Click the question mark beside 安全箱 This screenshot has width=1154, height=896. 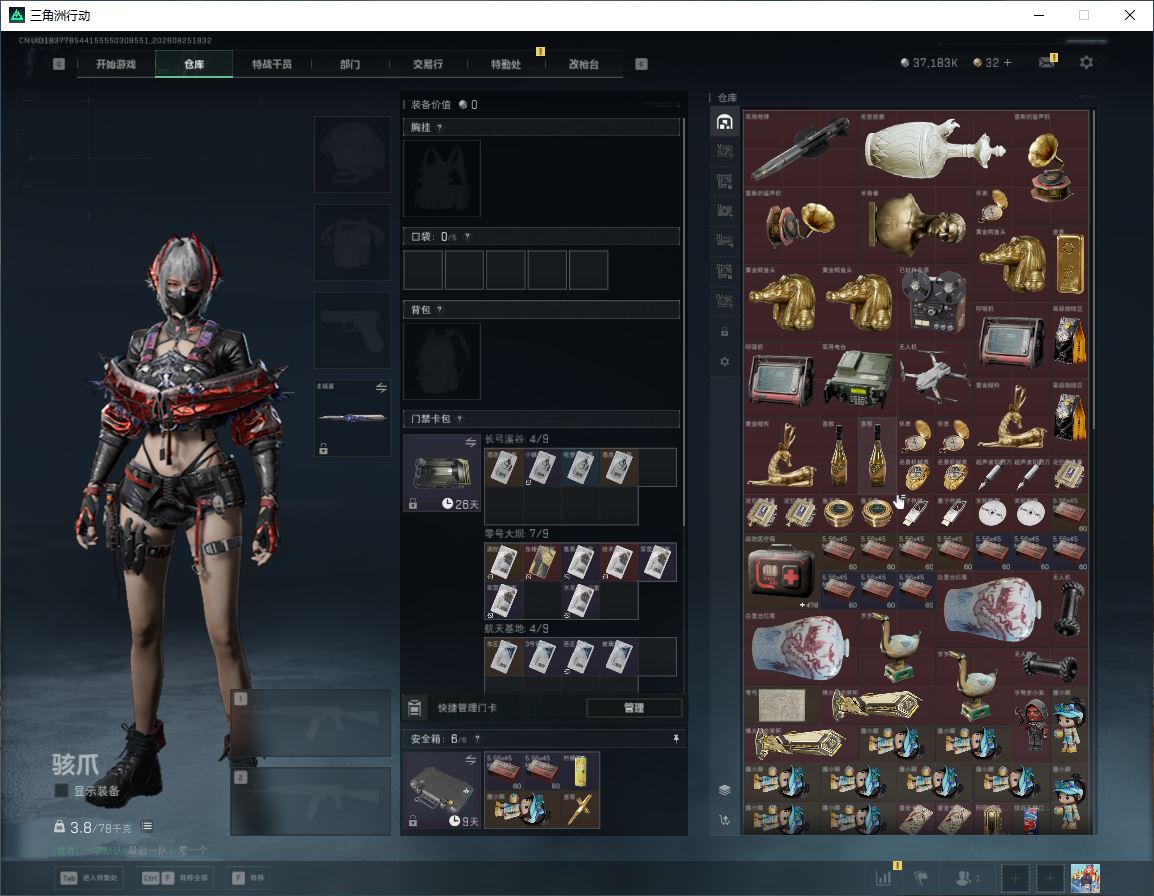(477, 738)
